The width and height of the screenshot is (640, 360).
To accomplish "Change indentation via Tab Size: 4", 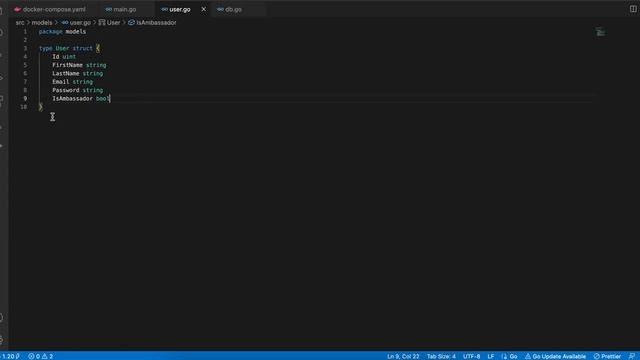I will click(441, 356).
